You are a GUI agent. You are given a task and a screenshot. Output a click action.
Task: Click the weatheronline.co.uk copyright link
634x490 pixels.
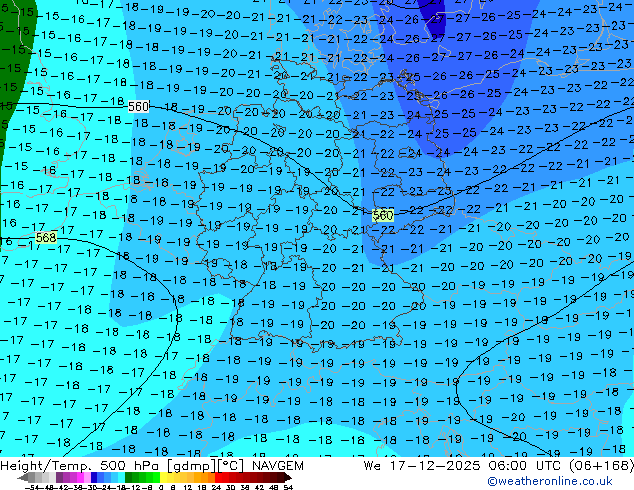click(549, 481)
